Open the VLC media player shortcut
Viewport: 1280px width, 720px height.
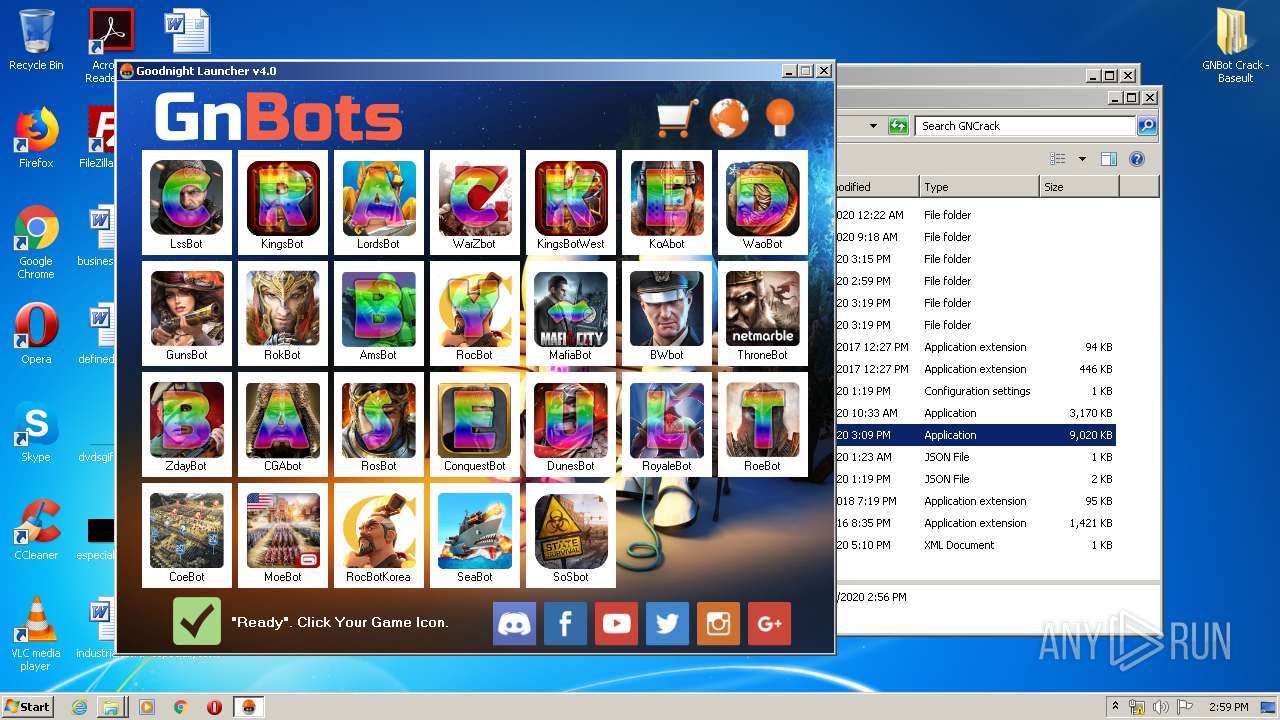(x=36, y=634)
